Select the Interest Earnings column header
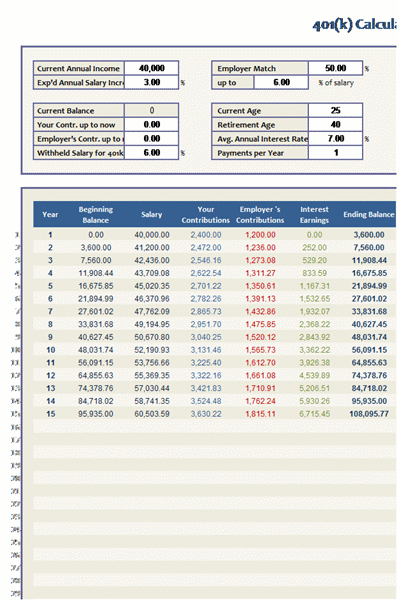397x600 pixels. click(x=314, y=215)
